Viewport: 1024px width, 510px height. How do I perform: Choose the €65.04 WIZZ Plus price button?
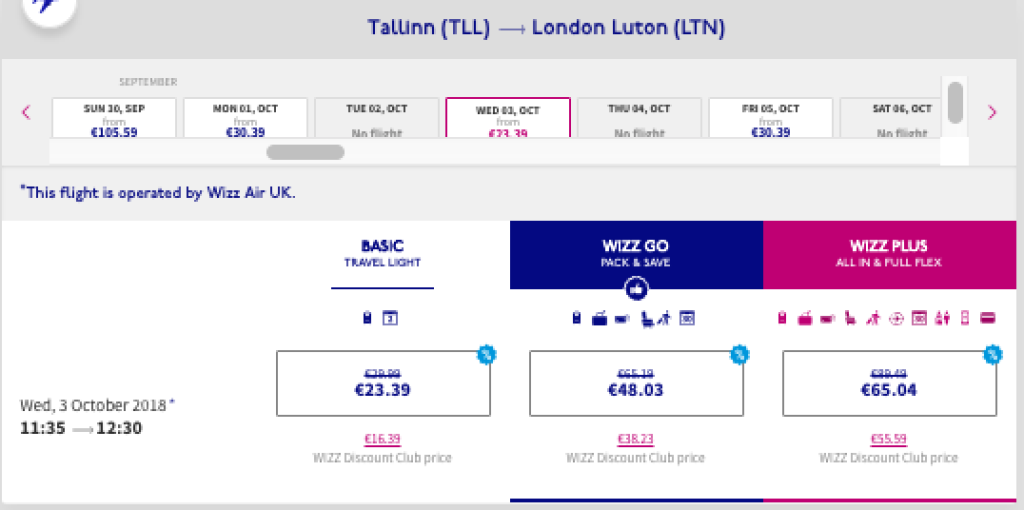[x=889, y=383]
